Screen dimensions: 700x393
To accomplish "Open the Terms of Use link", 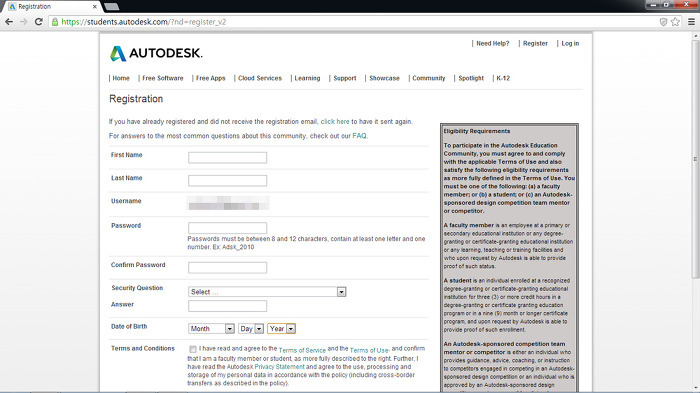I will point(369,350).
